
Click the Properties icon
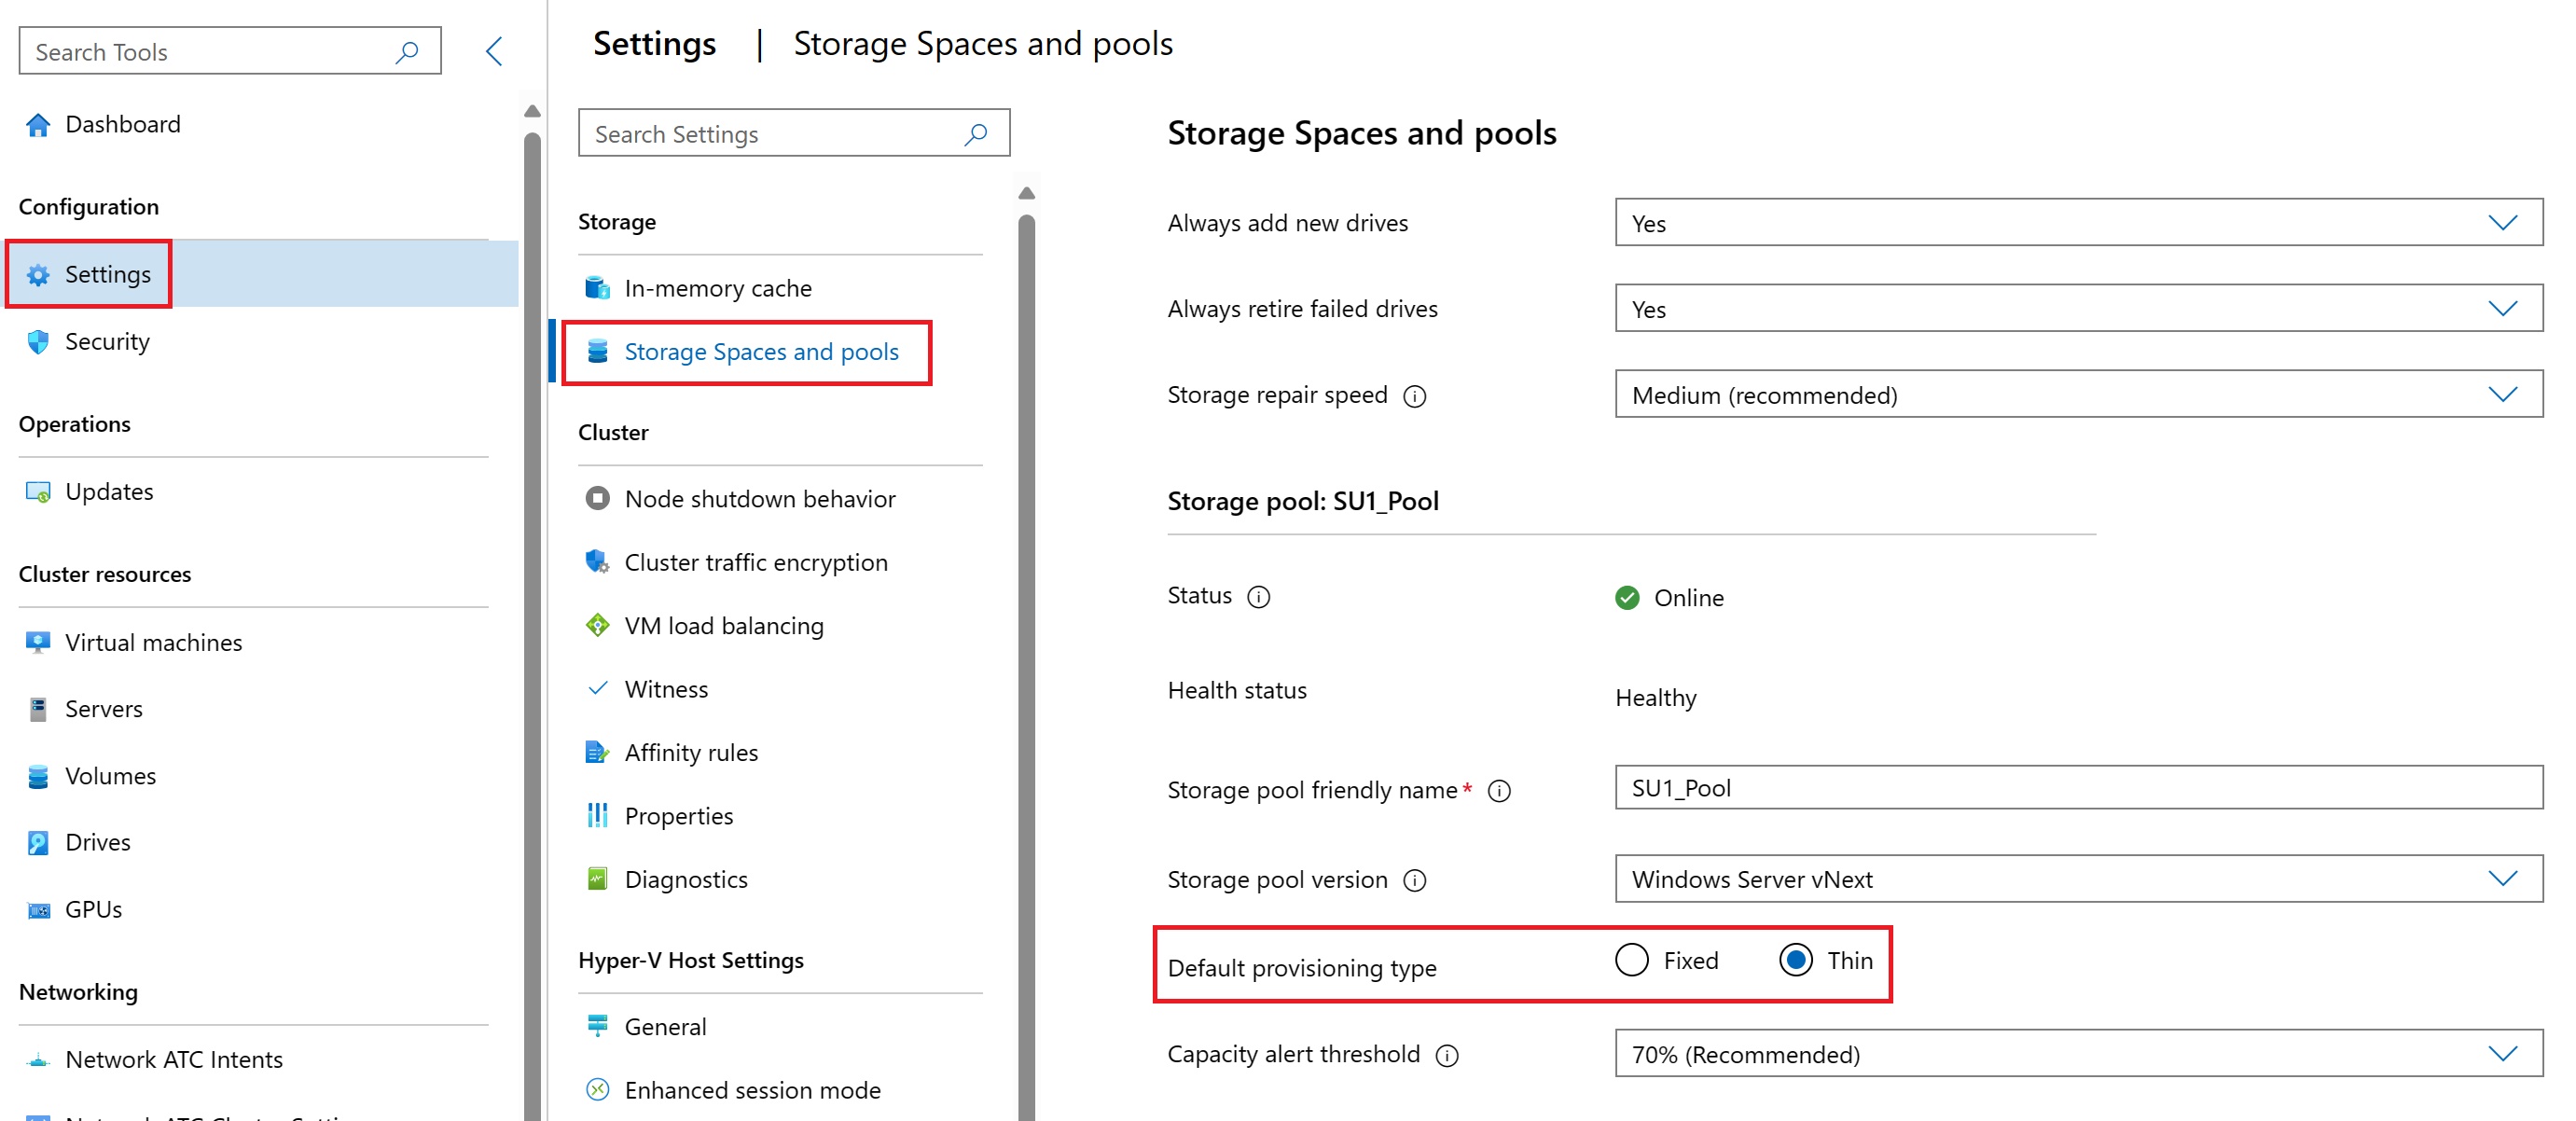coord(597,815)
